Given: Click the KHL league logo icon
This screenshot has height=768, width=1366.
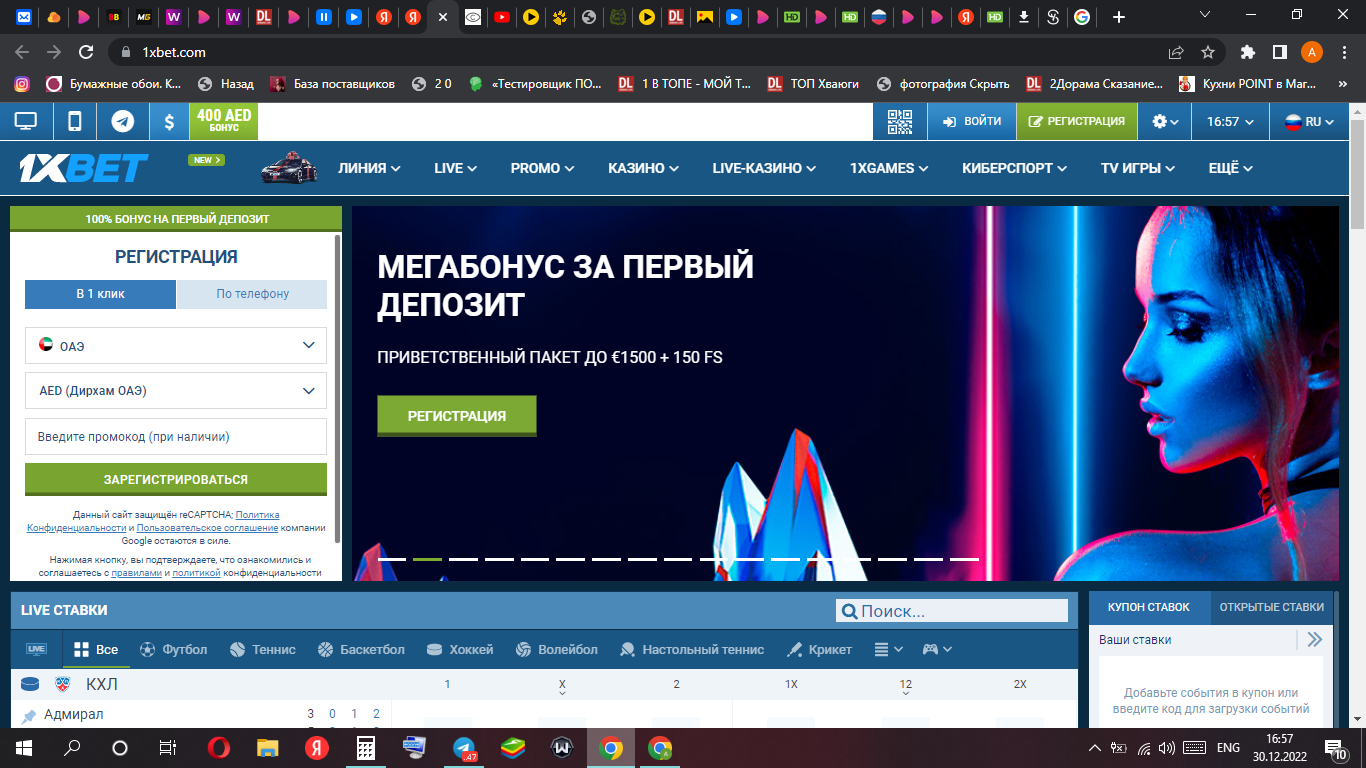Looking at the screenshot, I should (x=63, y=685).
